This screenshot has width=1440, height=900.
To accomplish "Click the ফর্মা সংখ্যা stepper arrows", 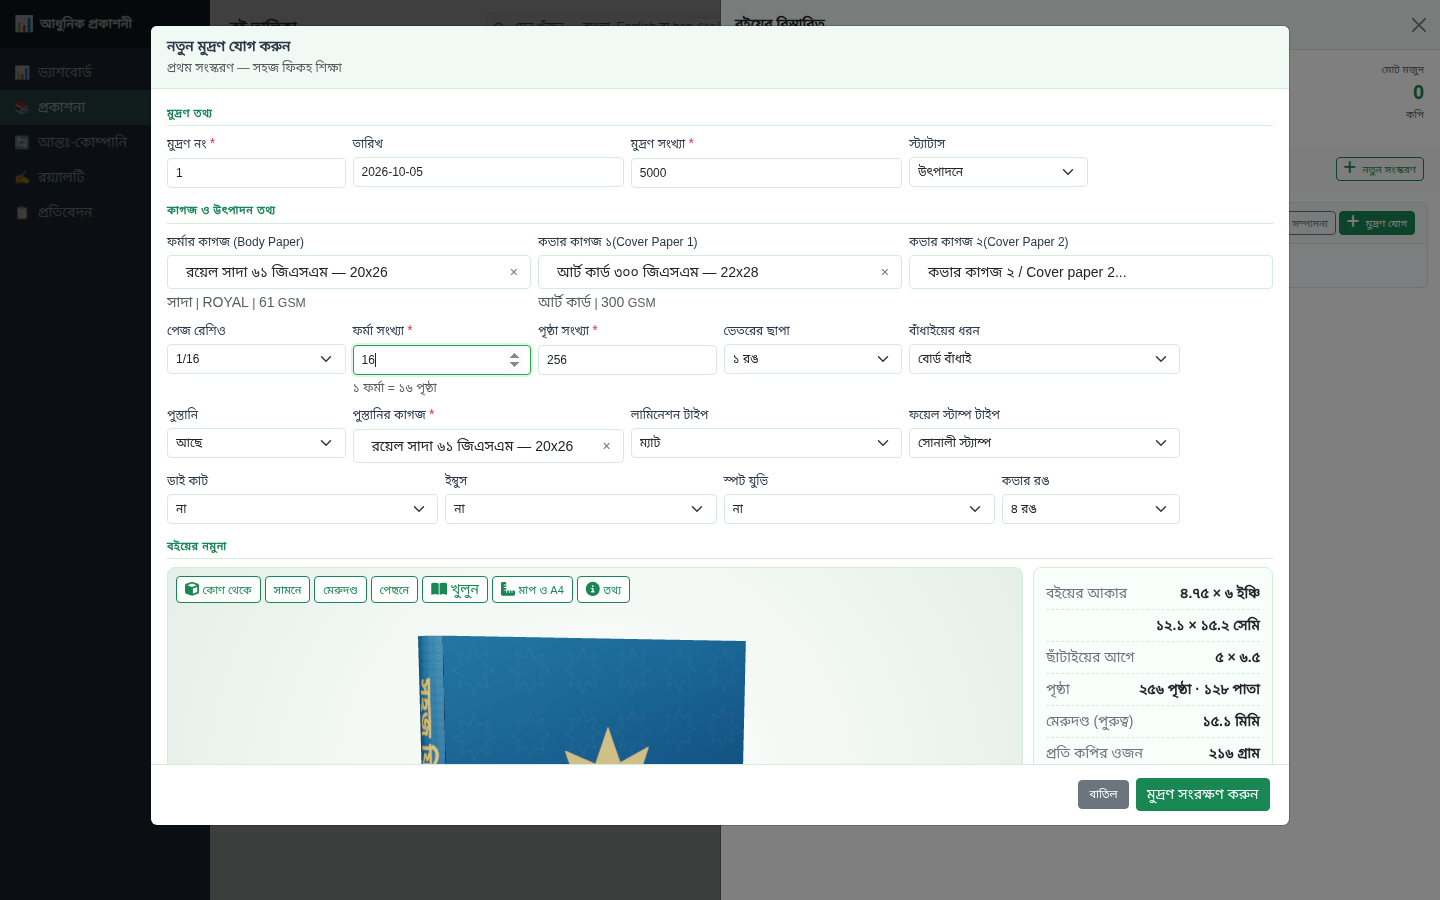I will pyautogui.click(x=514, y=359).
